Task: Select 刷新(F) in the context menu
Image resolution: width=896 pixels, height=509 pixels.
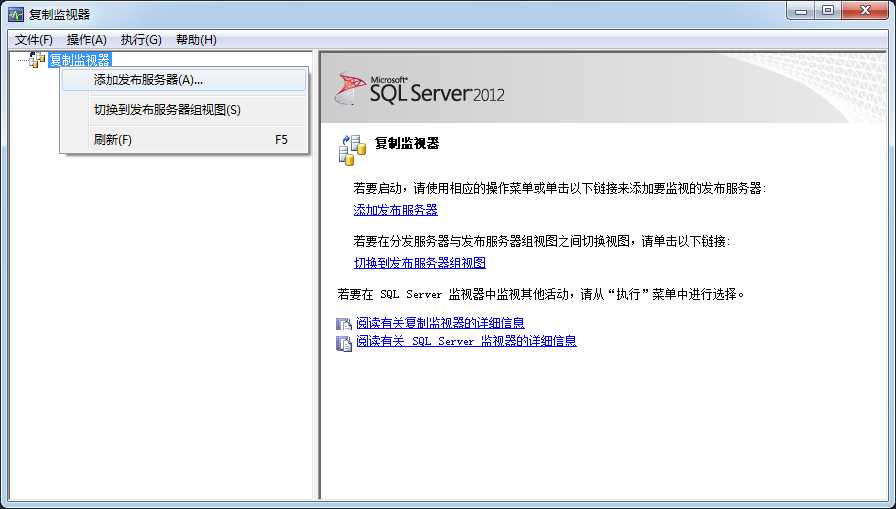Action: pyautogui.click(x=183, y=139)
